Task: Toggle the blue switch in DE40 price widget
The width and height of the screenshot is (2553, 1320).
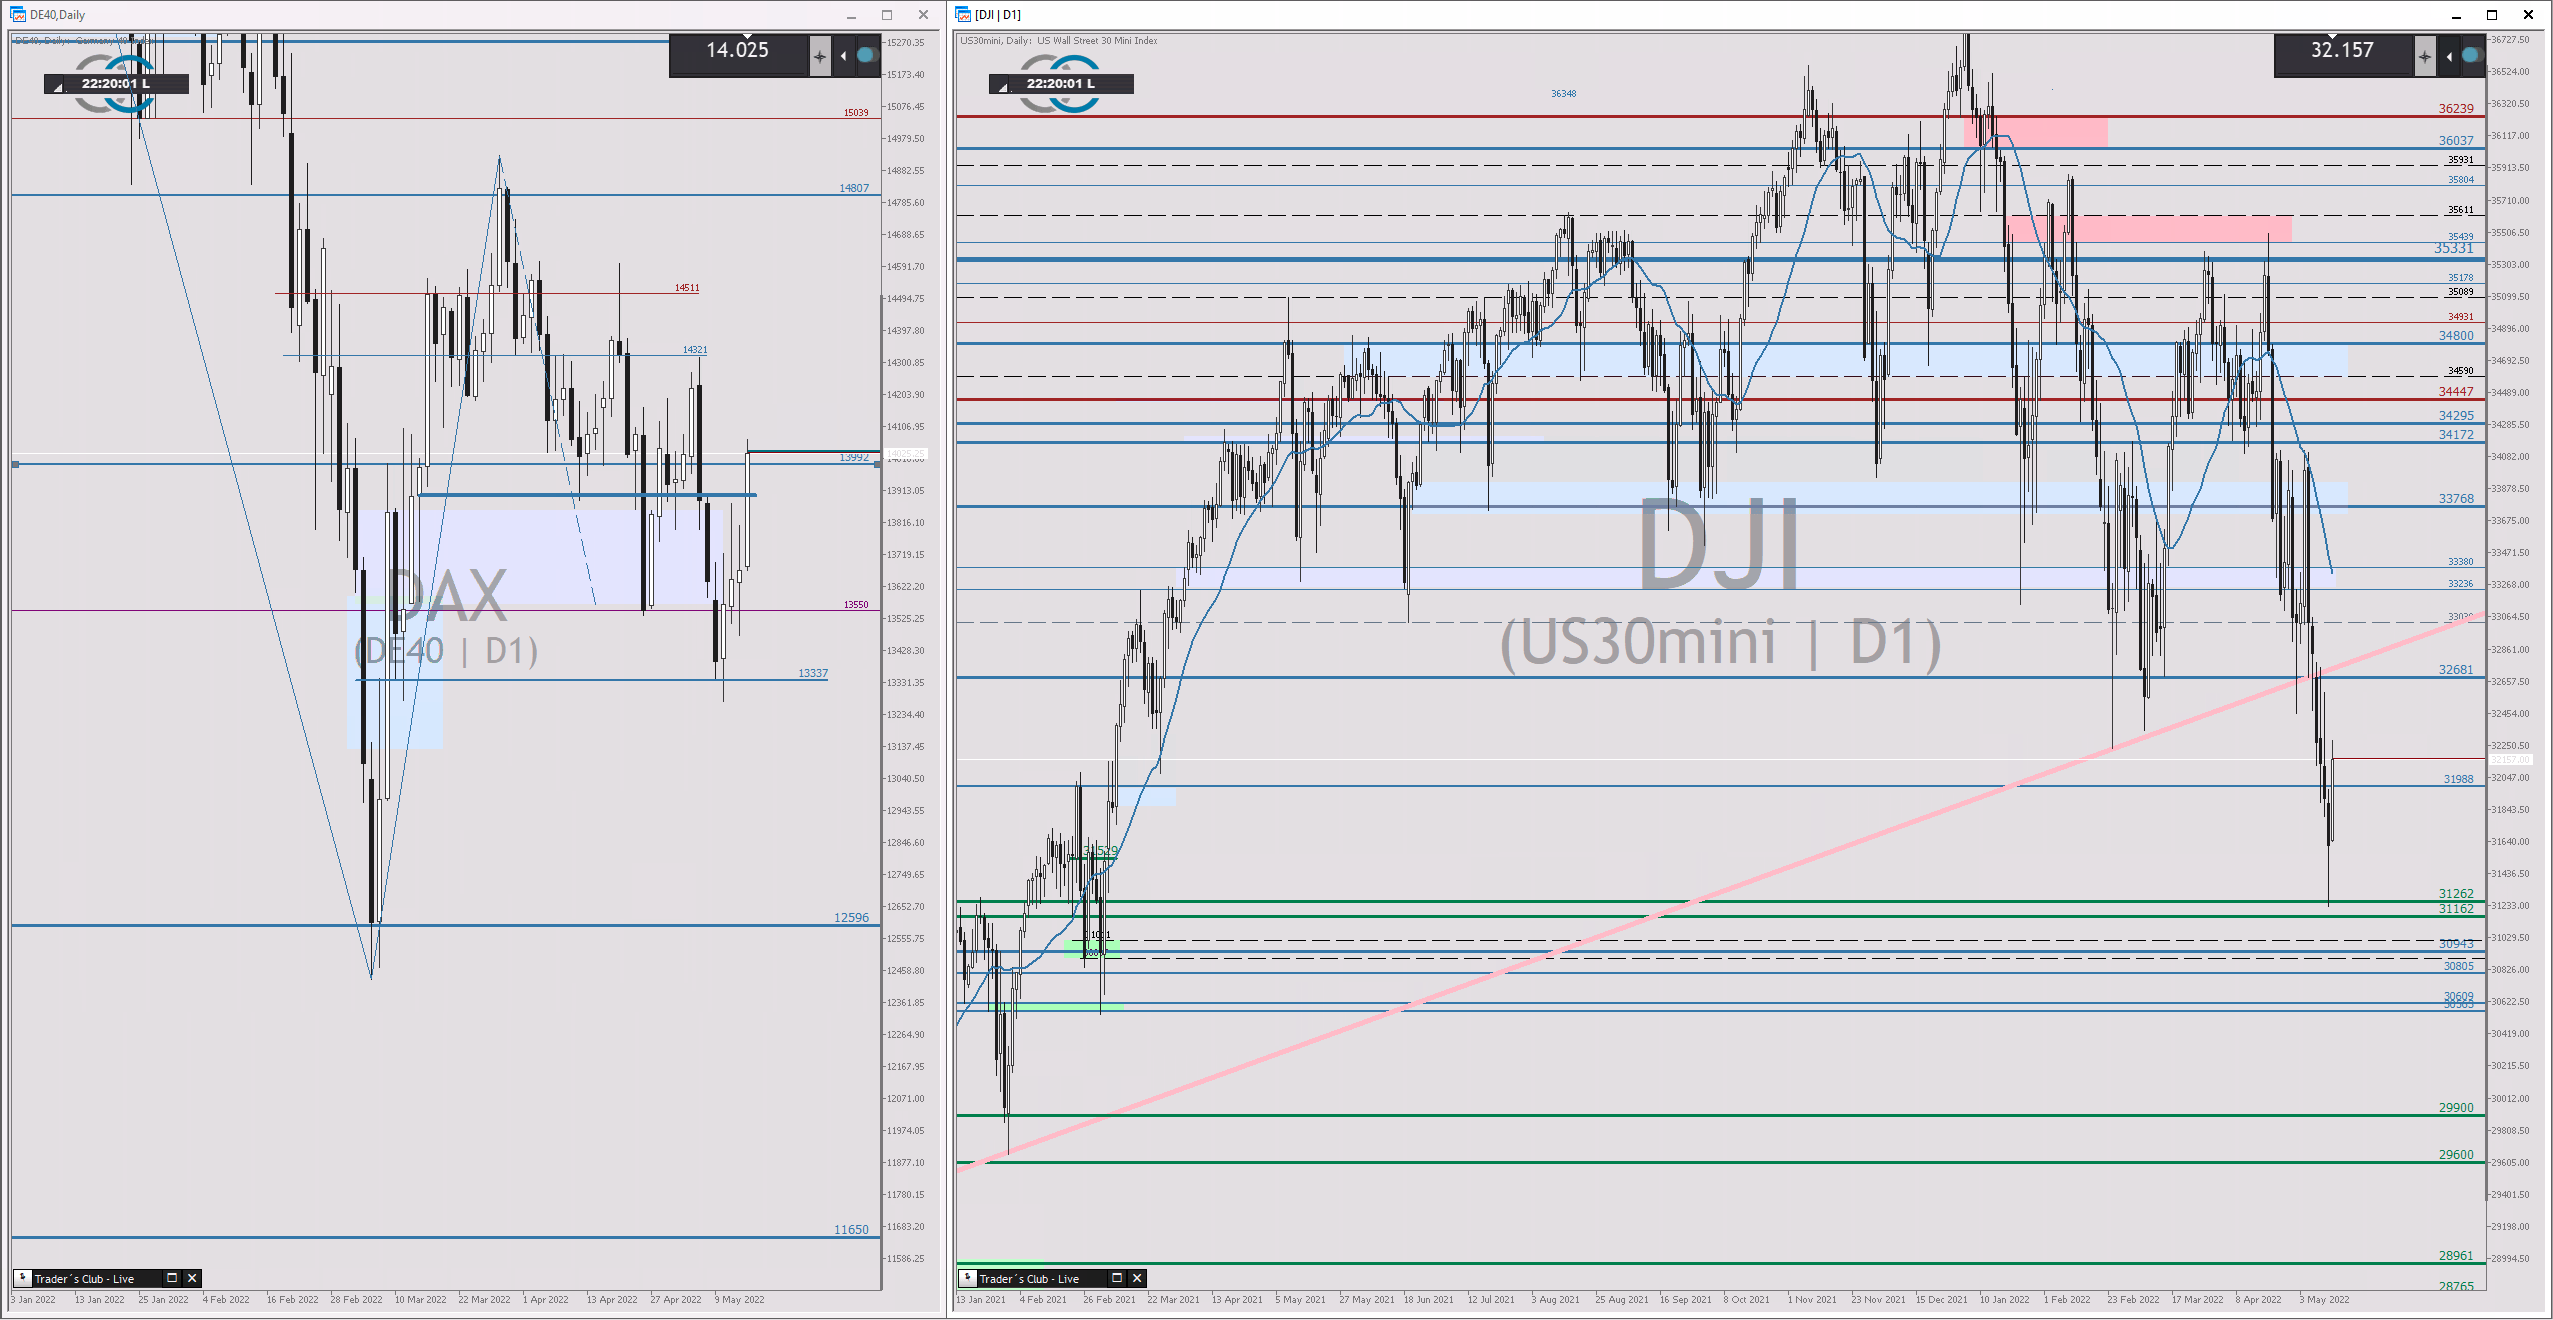Action: 866,56
